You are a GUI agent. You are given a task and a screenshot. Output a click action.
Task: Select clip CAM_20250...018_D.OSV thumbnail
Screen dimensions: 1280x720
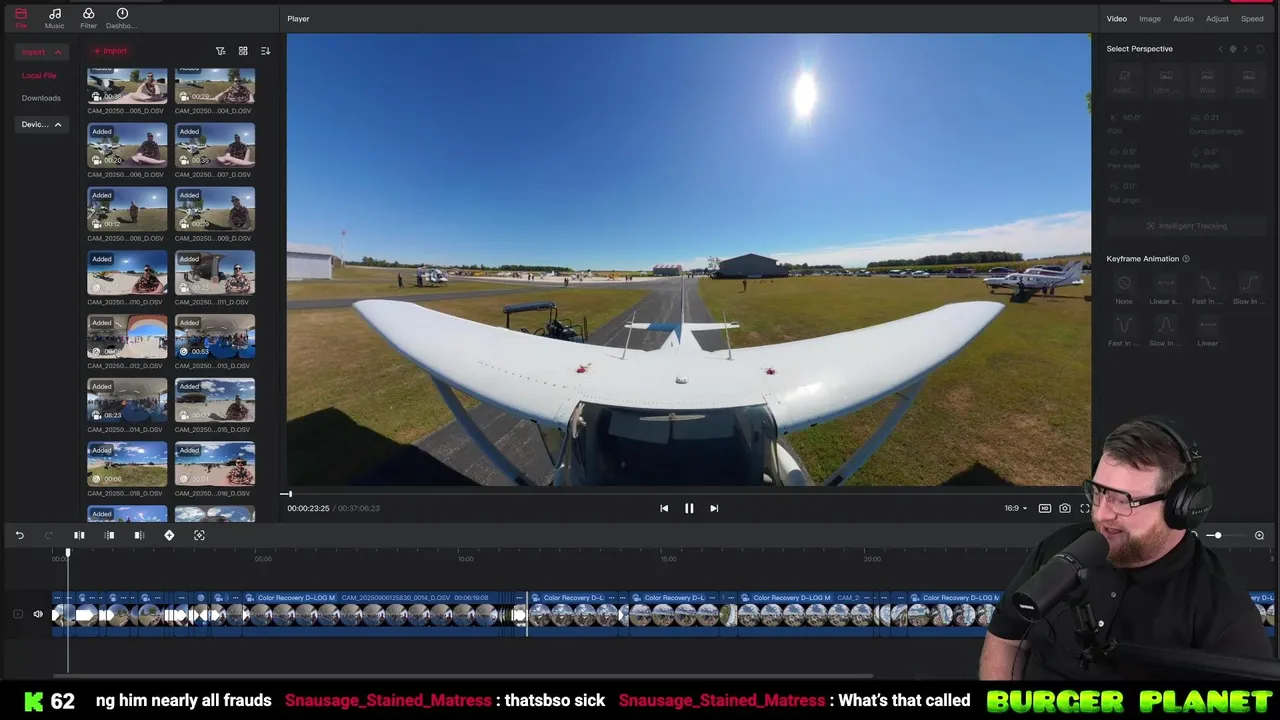tap(127, 465)
